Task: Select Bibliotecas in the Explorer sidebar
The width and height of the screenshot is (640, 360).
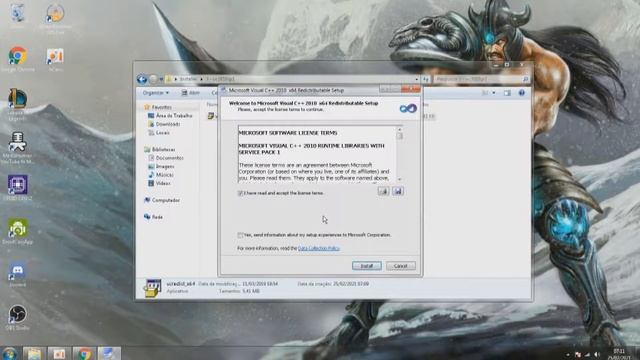Action: [160, 149]
